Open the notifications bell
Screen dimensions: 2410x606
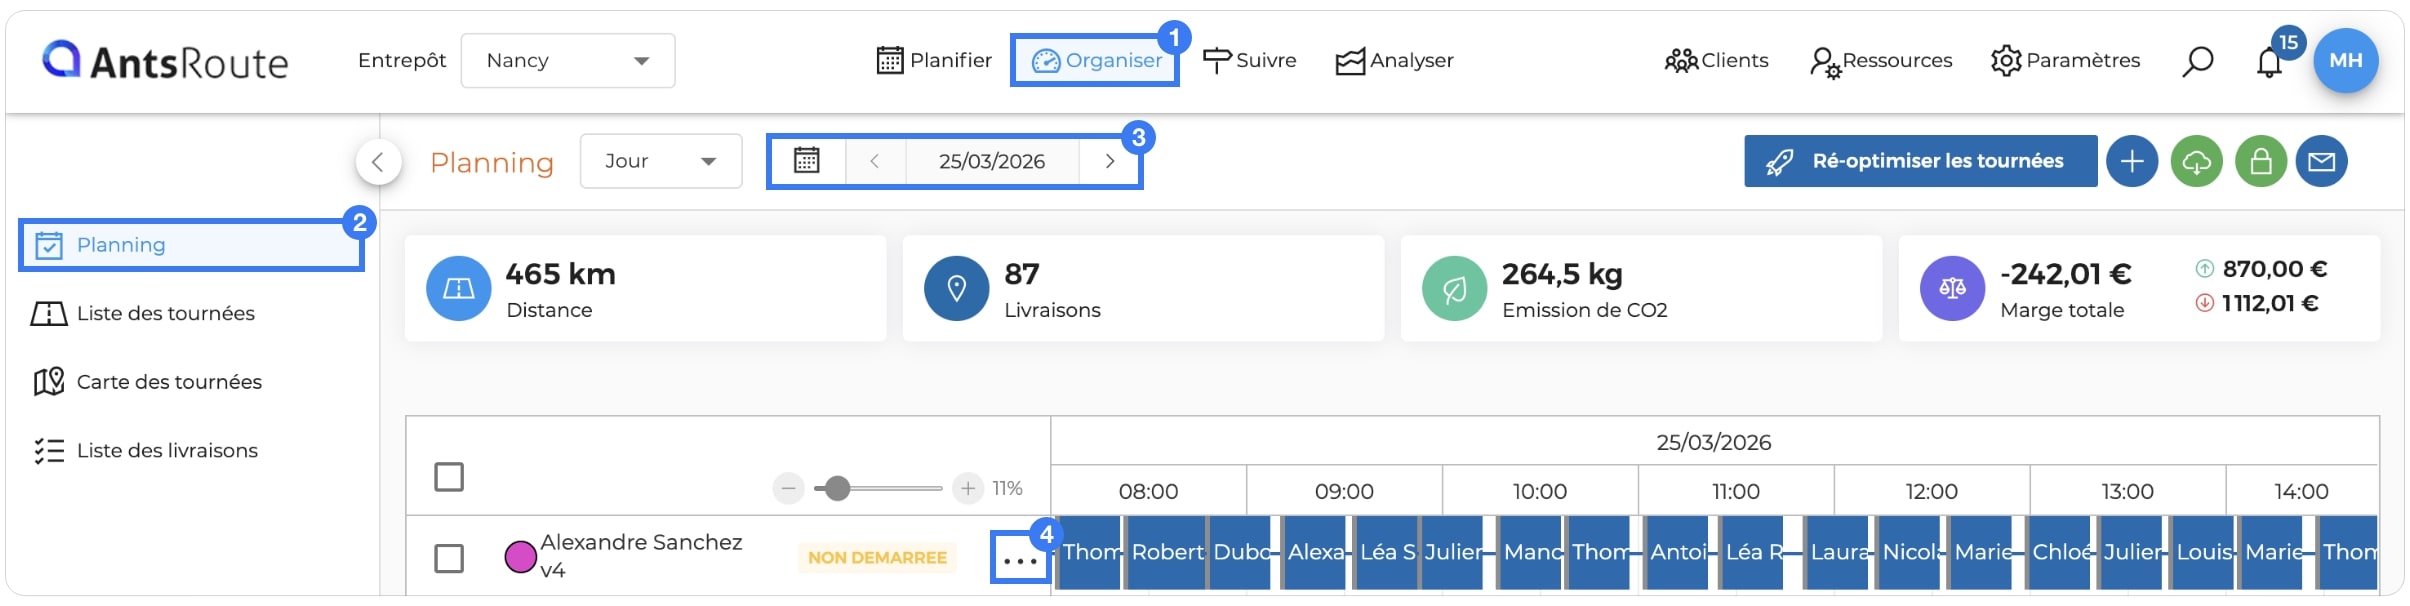(2269, 63)
